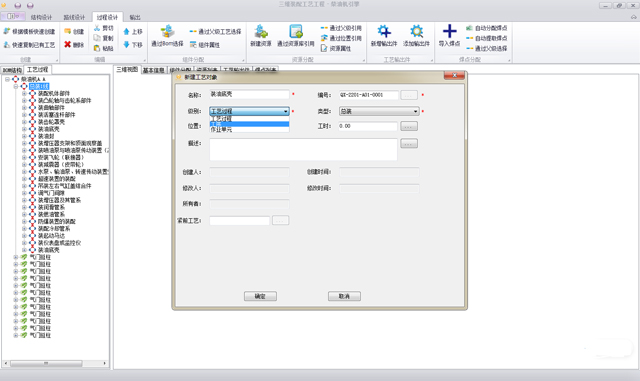Click the 粘贴 clipboard icon
Viewport: 640px width, 381px height.
[x=97, y=48]
